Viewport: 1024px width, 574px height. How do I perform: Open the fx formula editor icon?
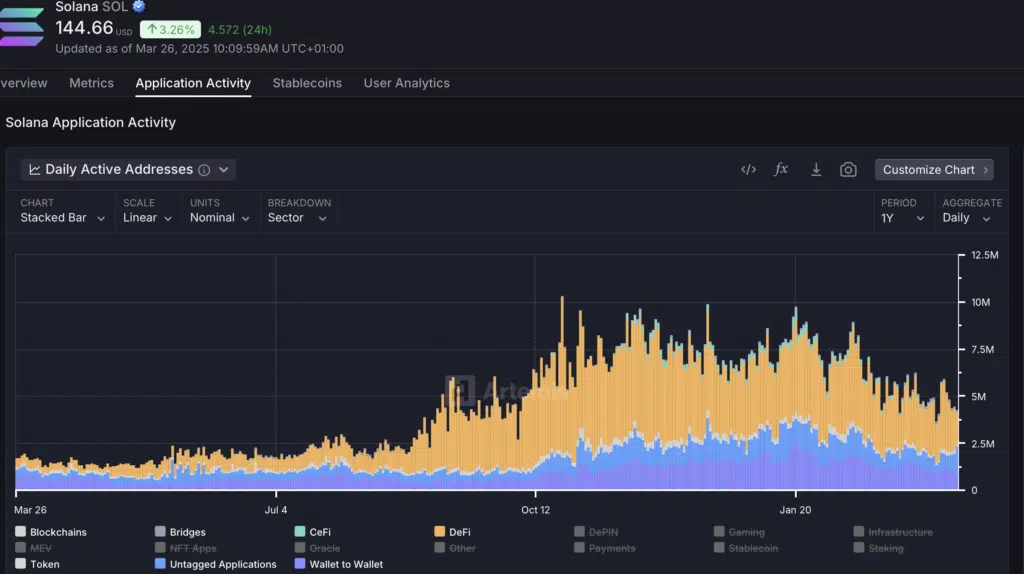pyautogui.click(x=781, y=170)
